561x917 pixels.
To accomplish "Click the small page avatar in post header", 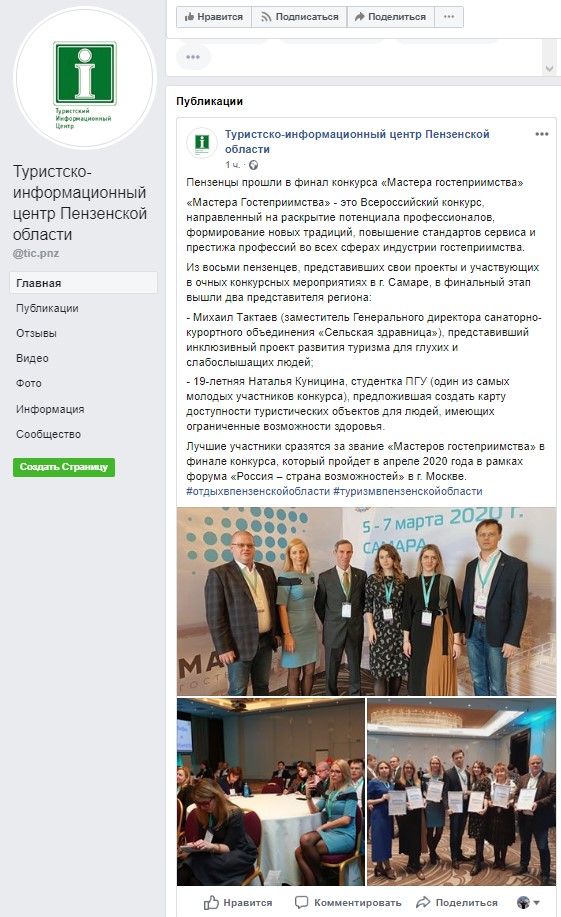I will [202, 143].
